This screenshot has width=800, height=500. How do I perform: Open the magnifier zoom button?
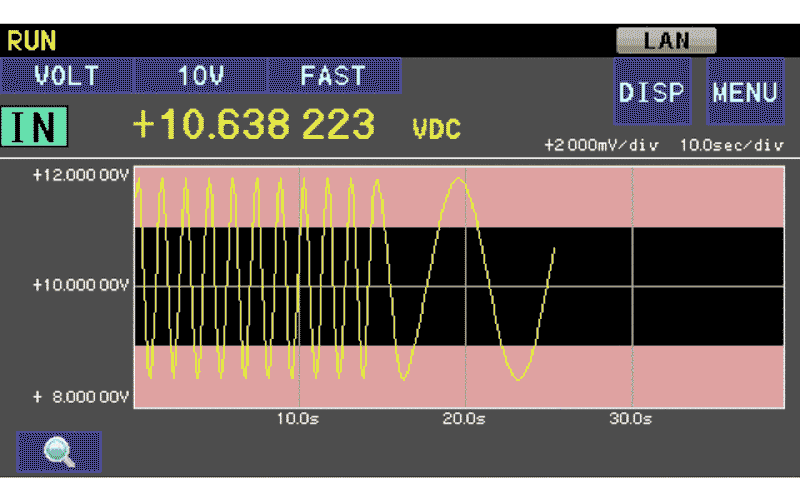(x=59, y=452)
